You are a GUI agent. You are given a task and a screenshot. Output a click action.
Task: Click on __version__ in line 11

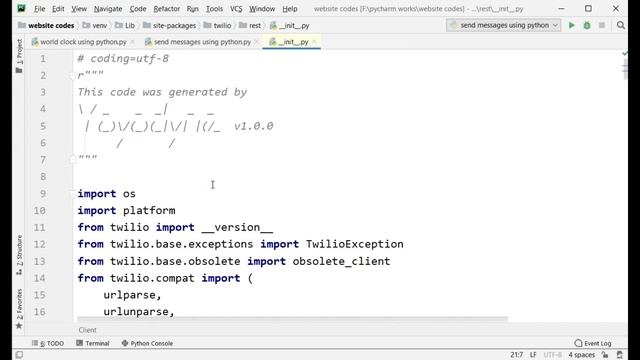[237, 227]
